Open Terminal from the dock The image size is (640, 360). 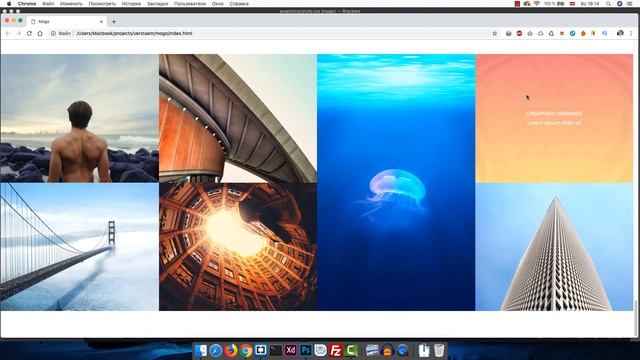[276, 350]
